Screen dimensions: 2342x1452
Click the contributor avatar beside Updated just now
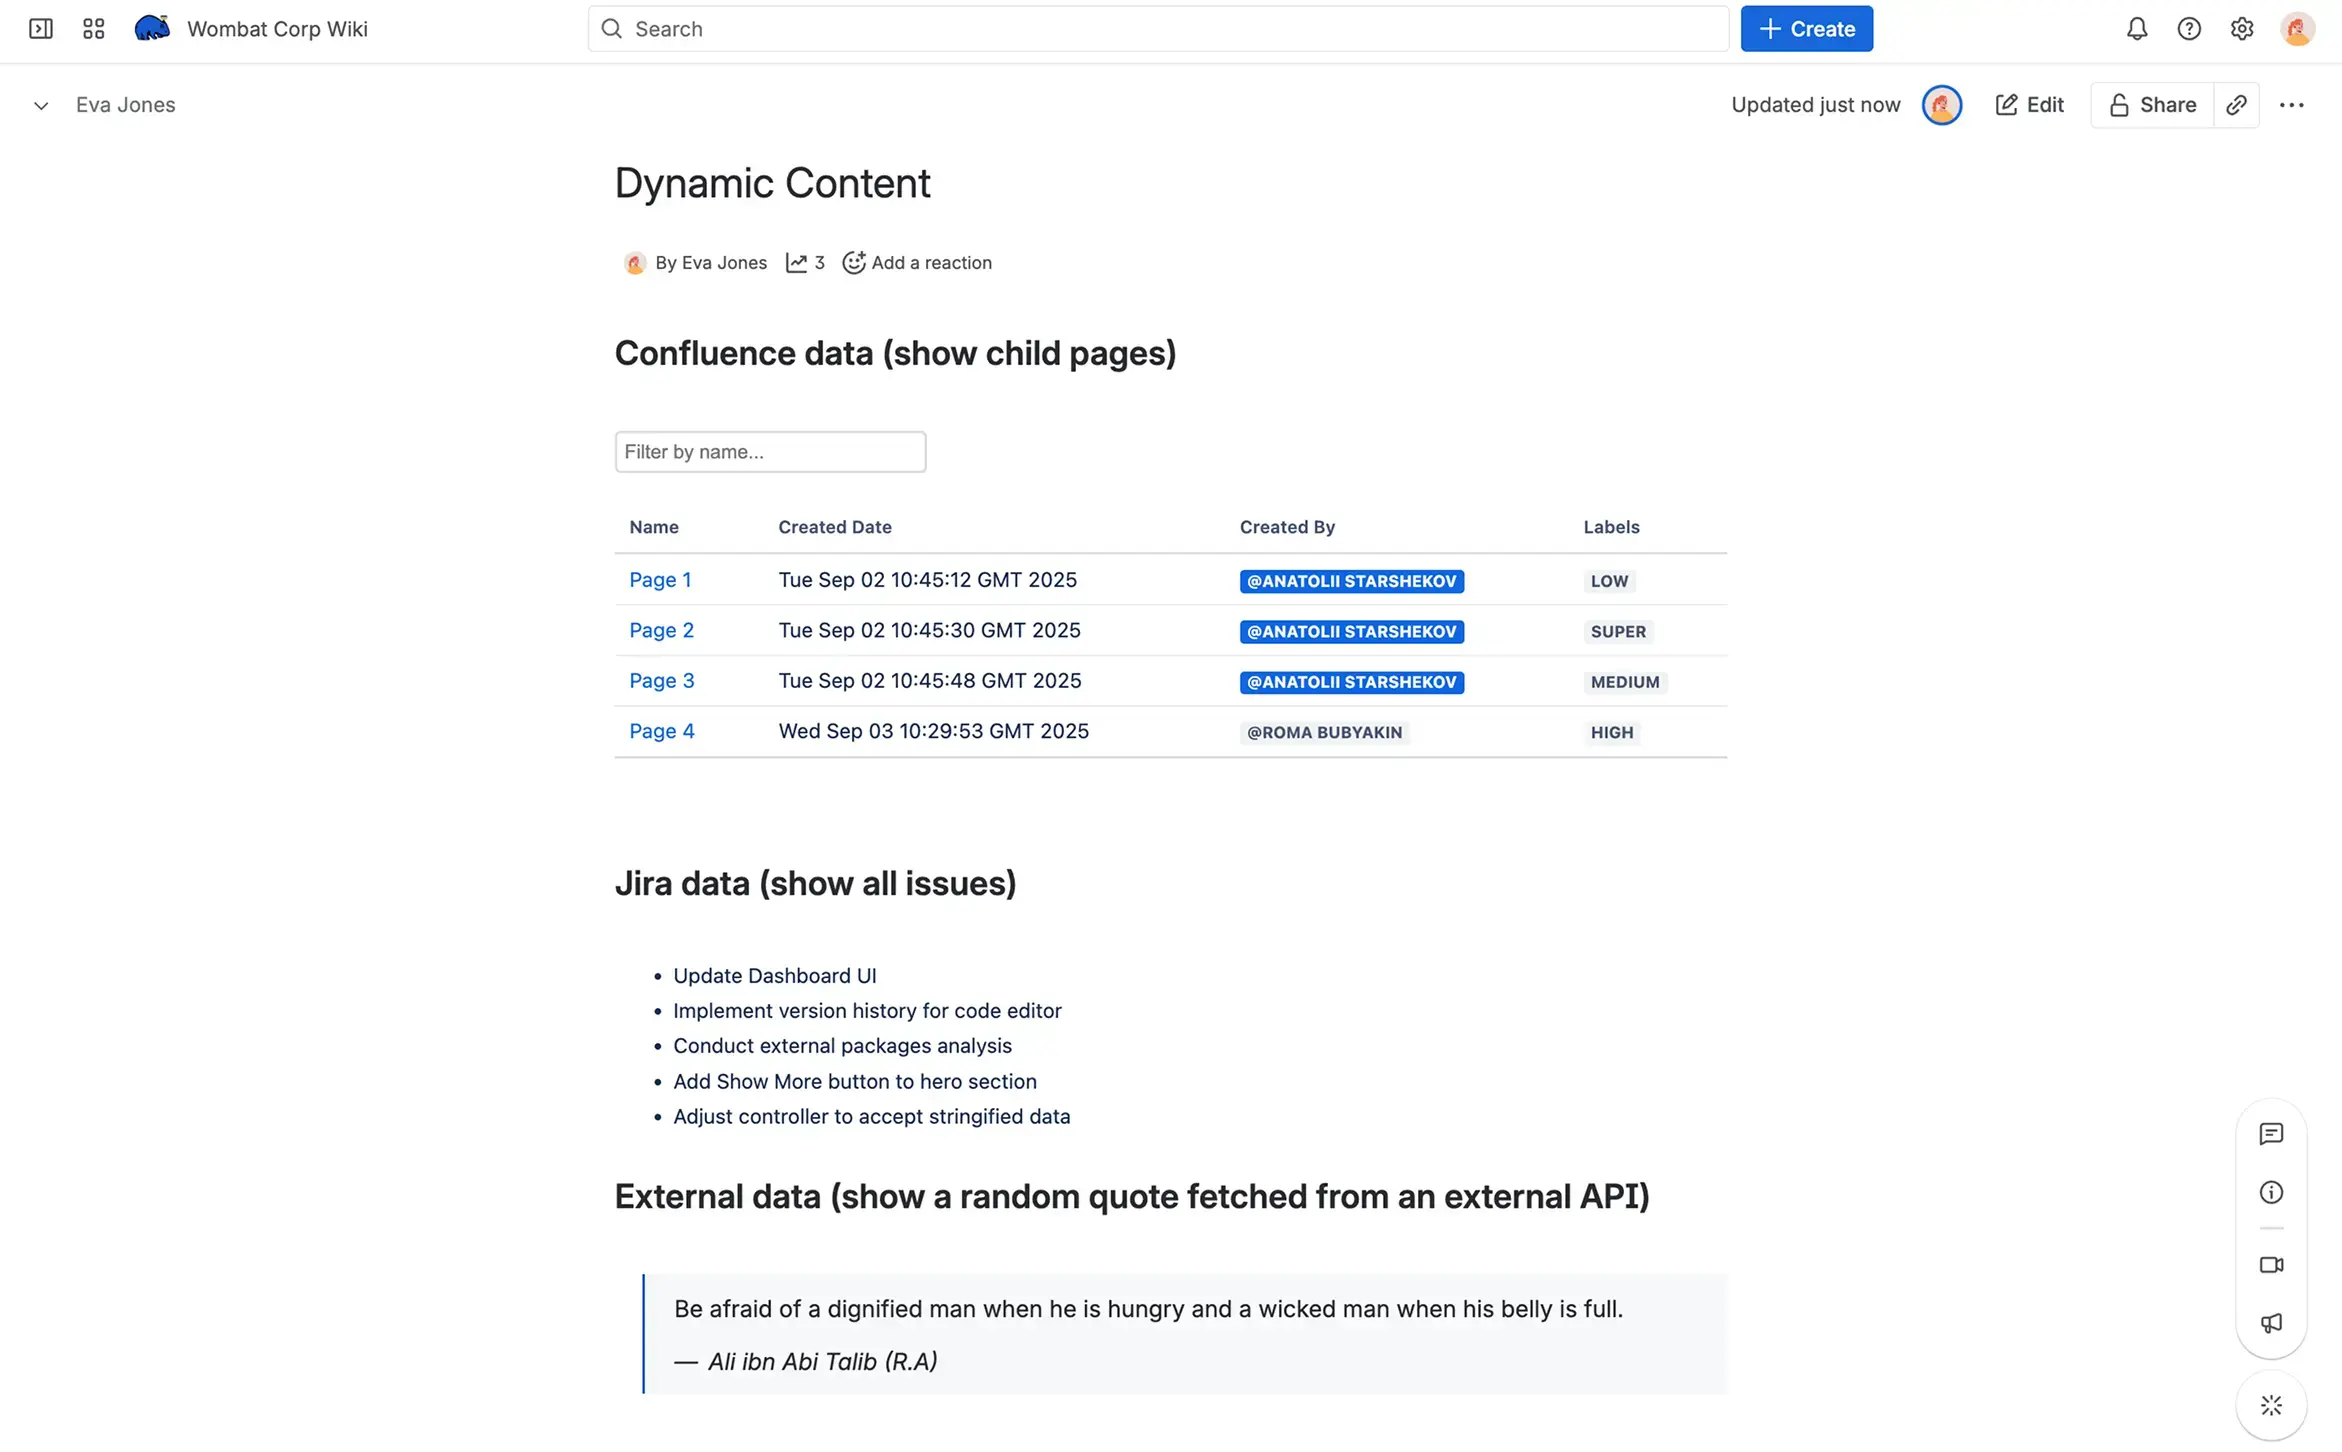click(1941, 105)
